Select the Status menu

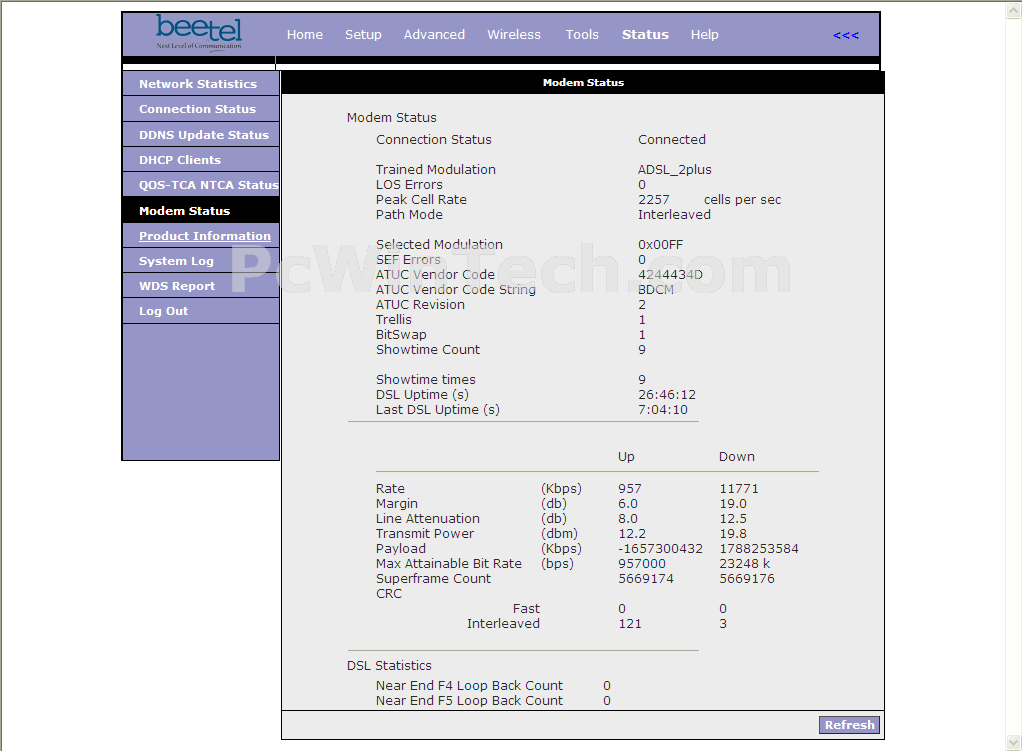(x=645, y=35)
